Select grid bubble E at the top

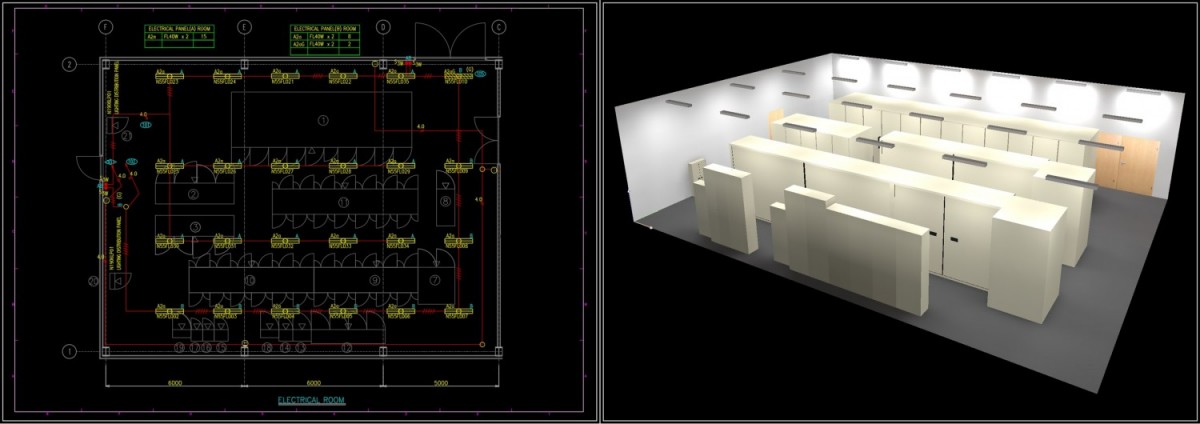(x=244, y=28)
